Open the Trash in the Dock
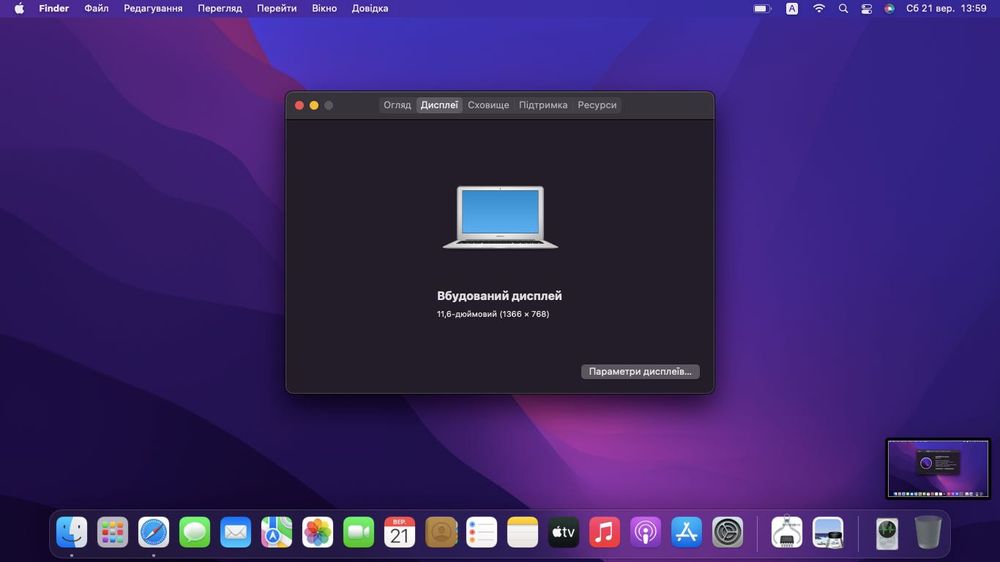1000x562 pixels. [x=927, y=532]
